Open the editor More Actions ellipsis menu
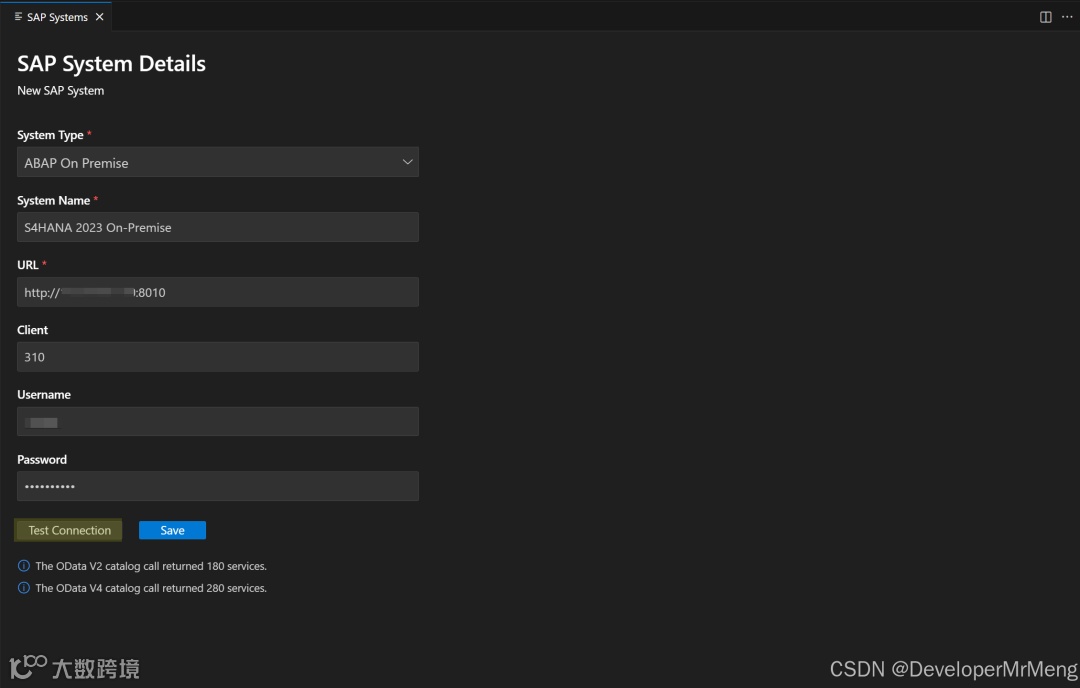 pyautogui.click(x=1067, y=17)
